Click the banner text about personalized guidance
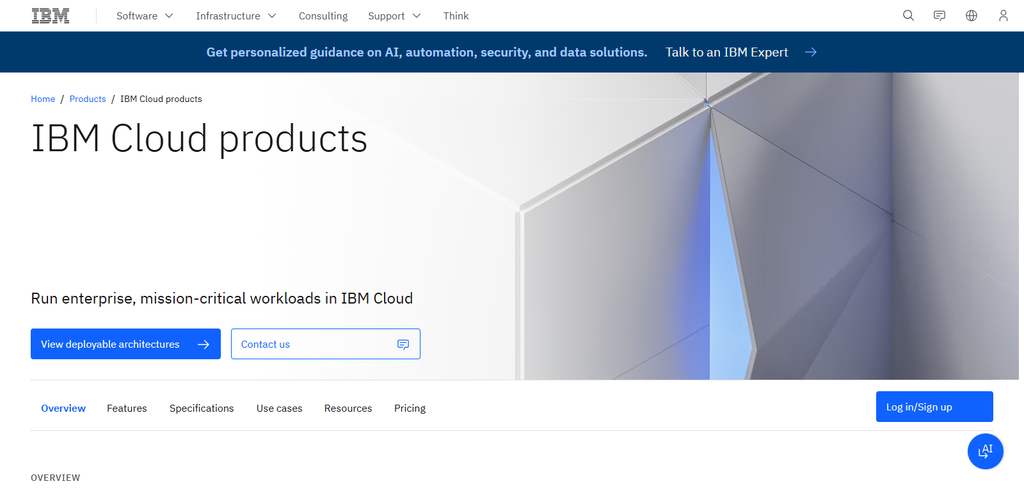This screenshot has width=1024, height=490. [427, 52]
